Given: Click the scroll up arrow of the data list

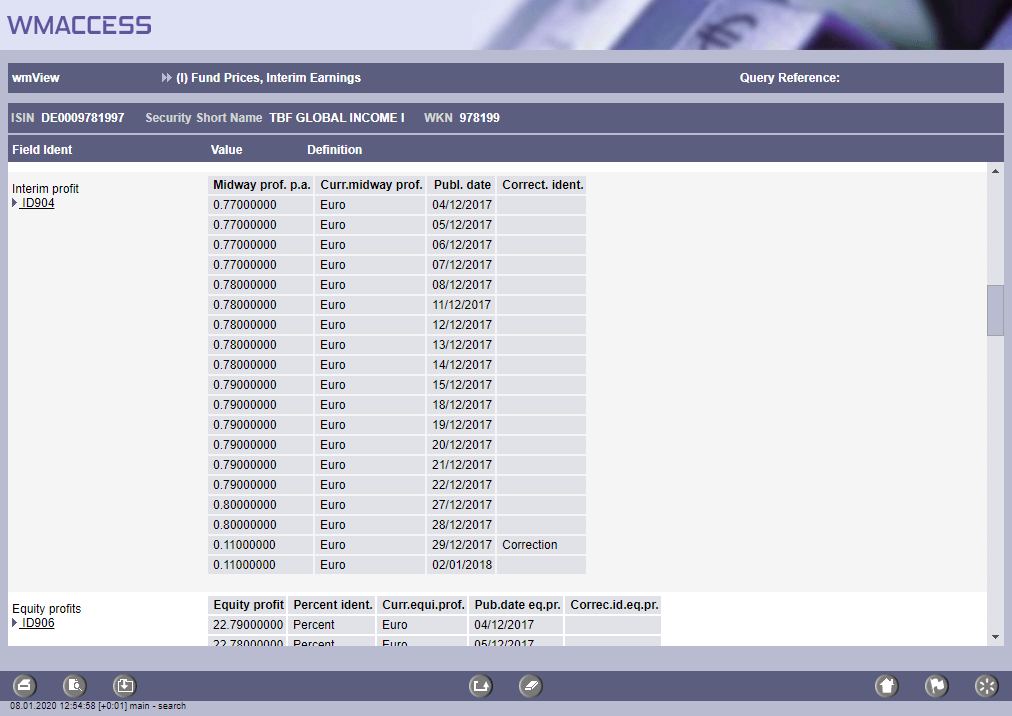Looking at the screenshot, I should pos(995,172).
